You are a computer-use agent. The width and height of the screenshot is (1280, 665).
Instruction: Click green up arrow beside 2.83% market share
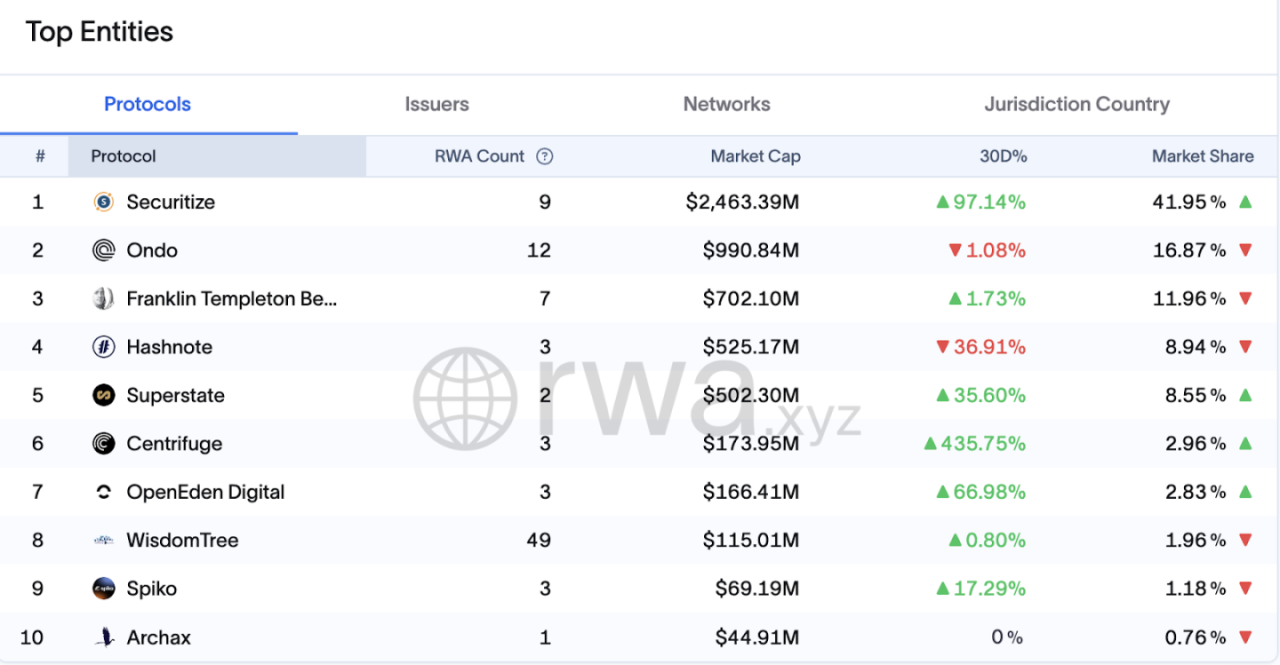click(x=1245, y=492)
